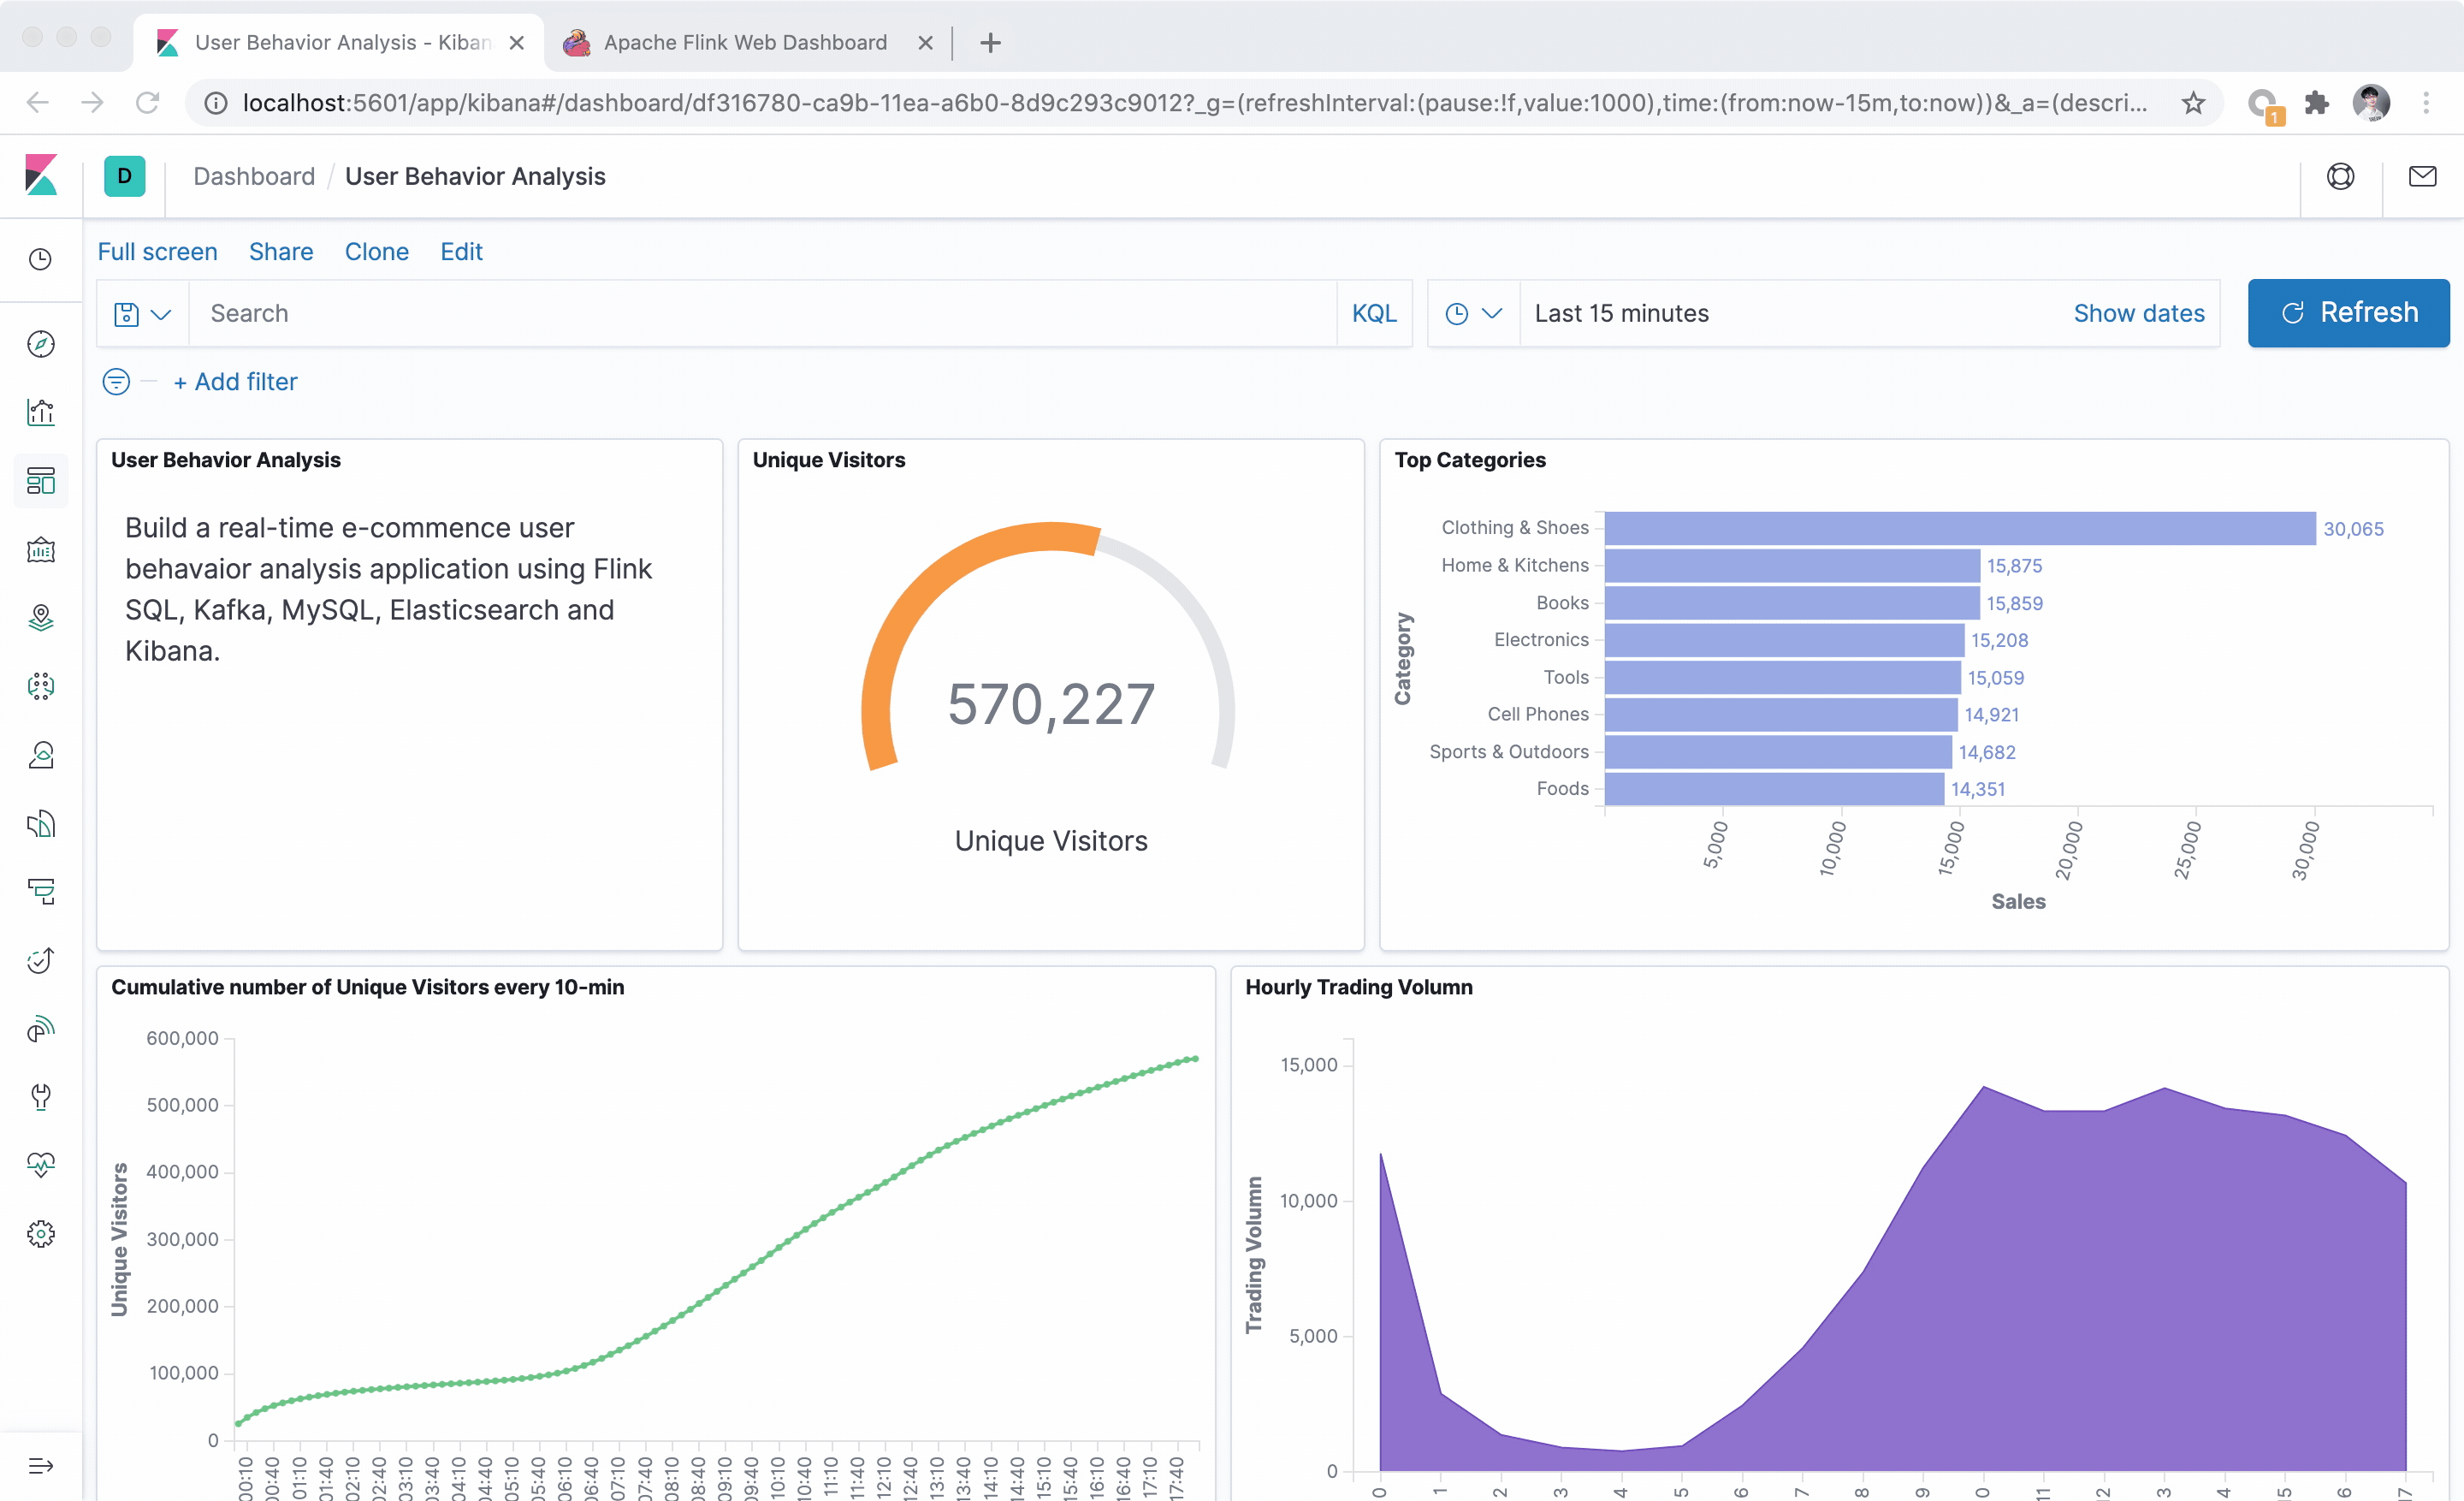Open the newsfeed mail icon
Image resolution: width=2464 pixels, height=1501 pixels.
[2422, 177]
